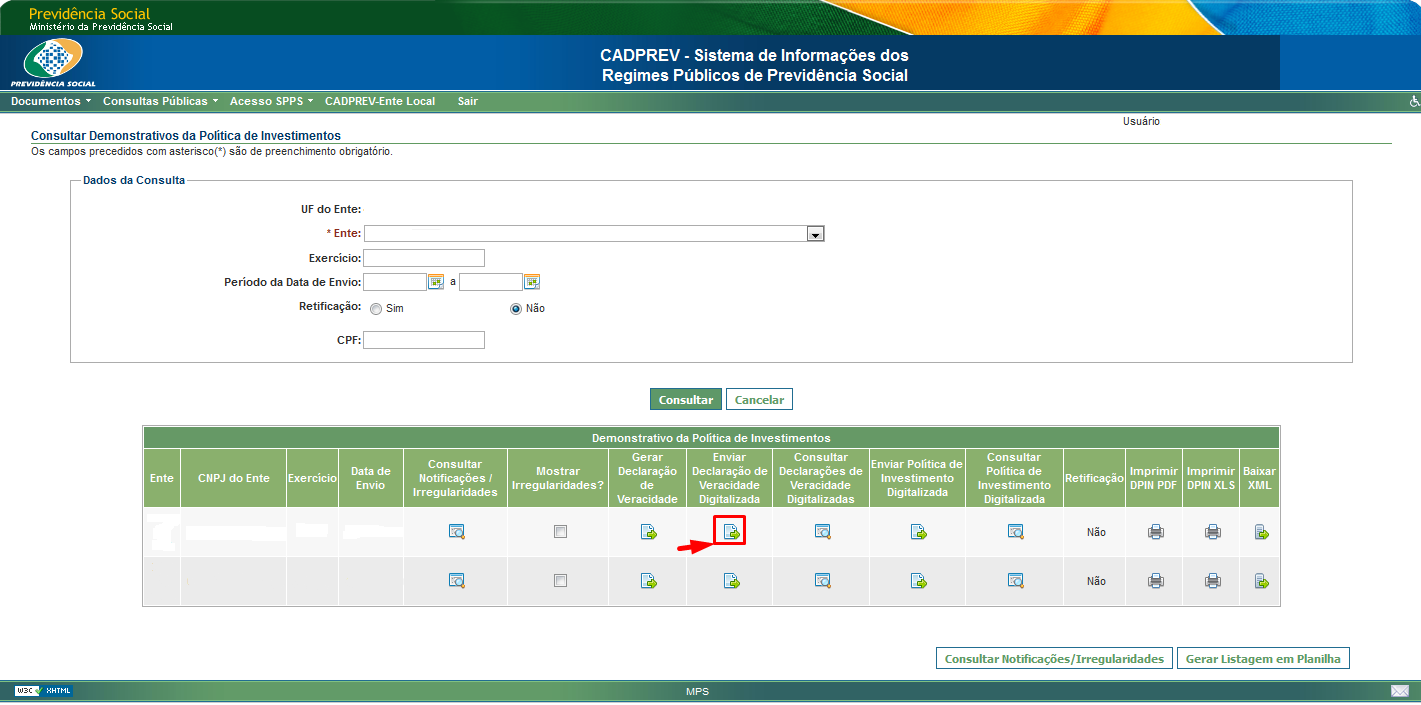Check Mostrar Irregularidades box in first row
1421x705 pixels.
(x=560, y=532)
